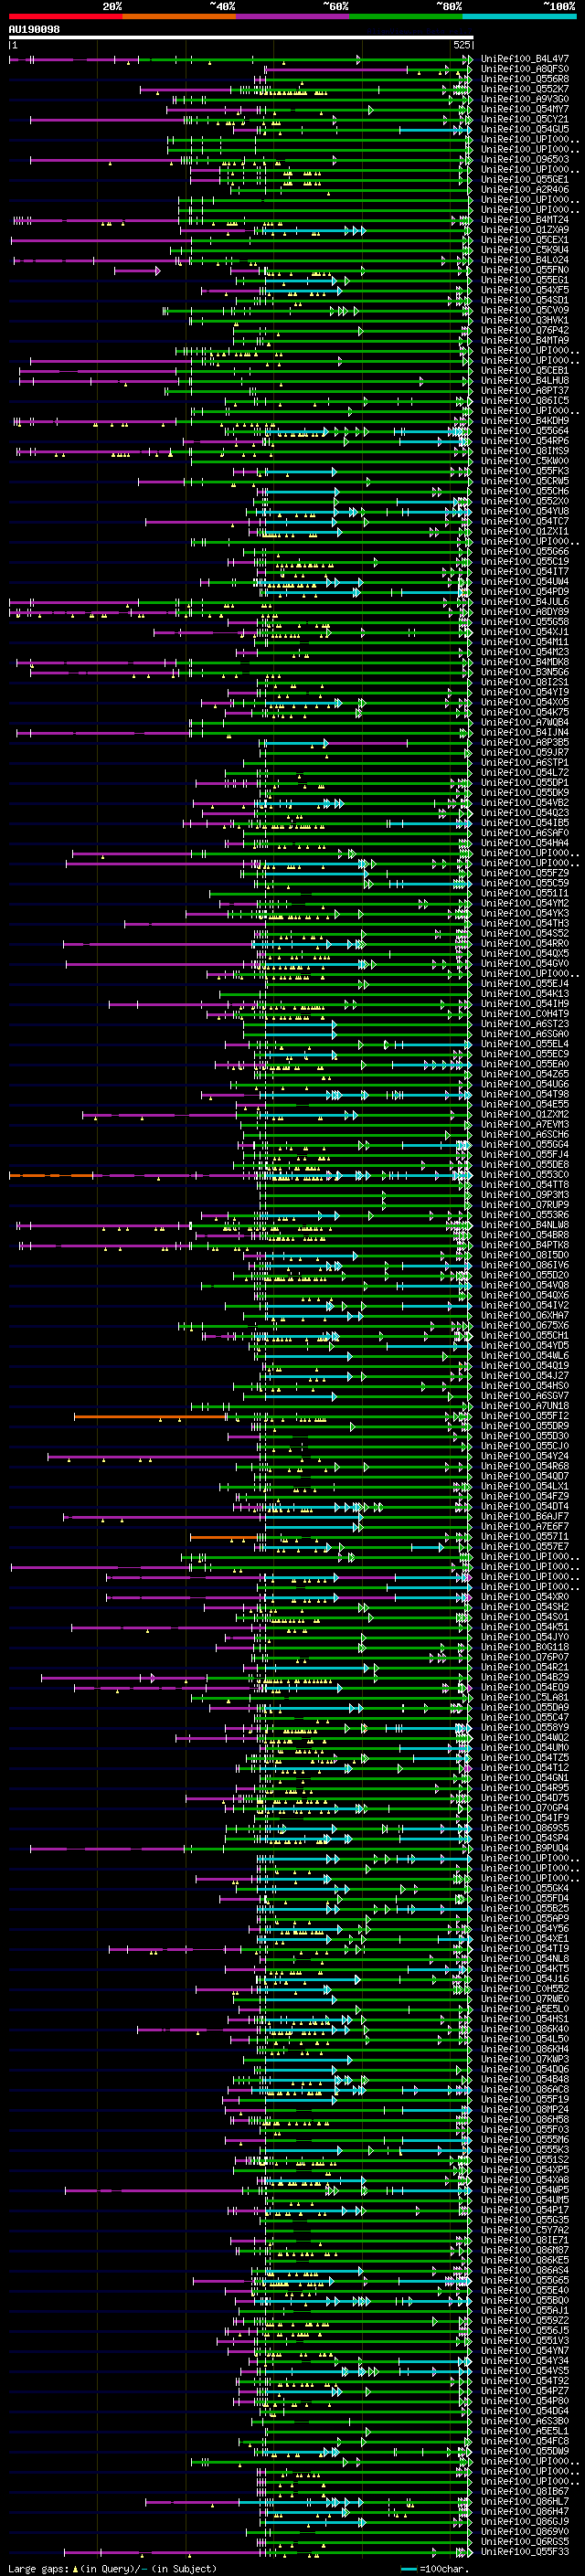The image size is (585, 2576).
Task: Select the UniRef100_Q5CV09 label
Action: click(x=525, y=310)
